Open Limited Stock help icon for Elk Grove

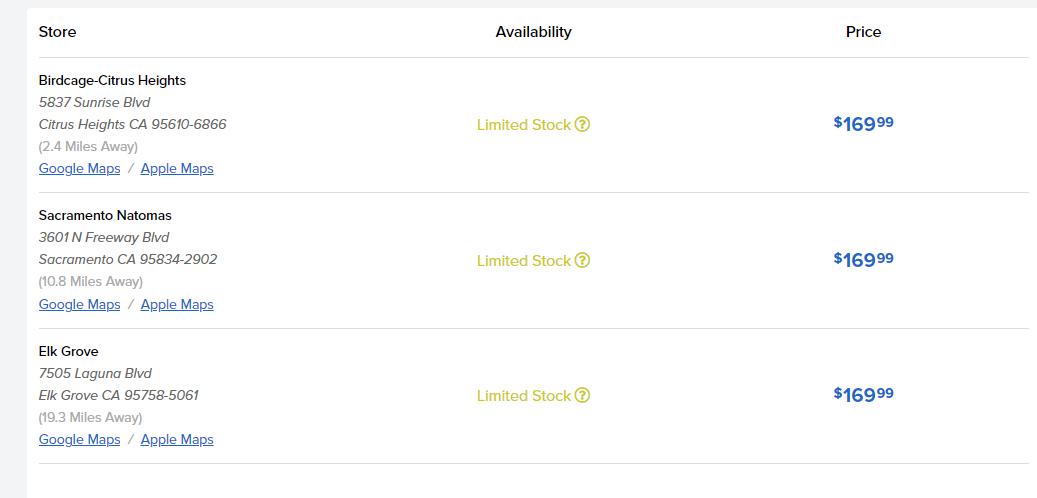[583, 396]
